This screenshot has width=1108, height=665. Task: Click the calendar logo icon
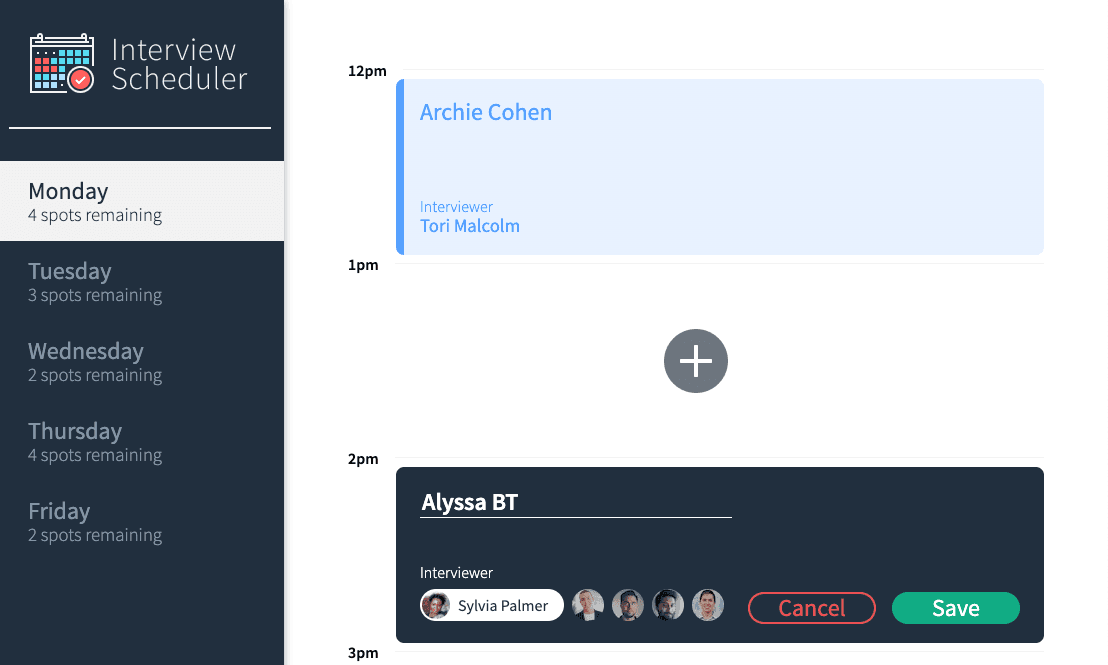tap(62, 63)
